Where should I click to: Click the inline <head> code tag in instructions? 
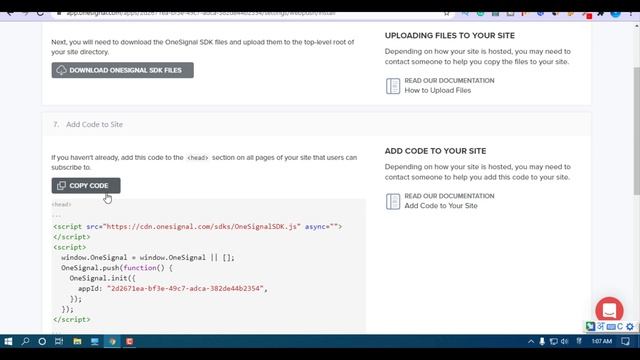198,158
